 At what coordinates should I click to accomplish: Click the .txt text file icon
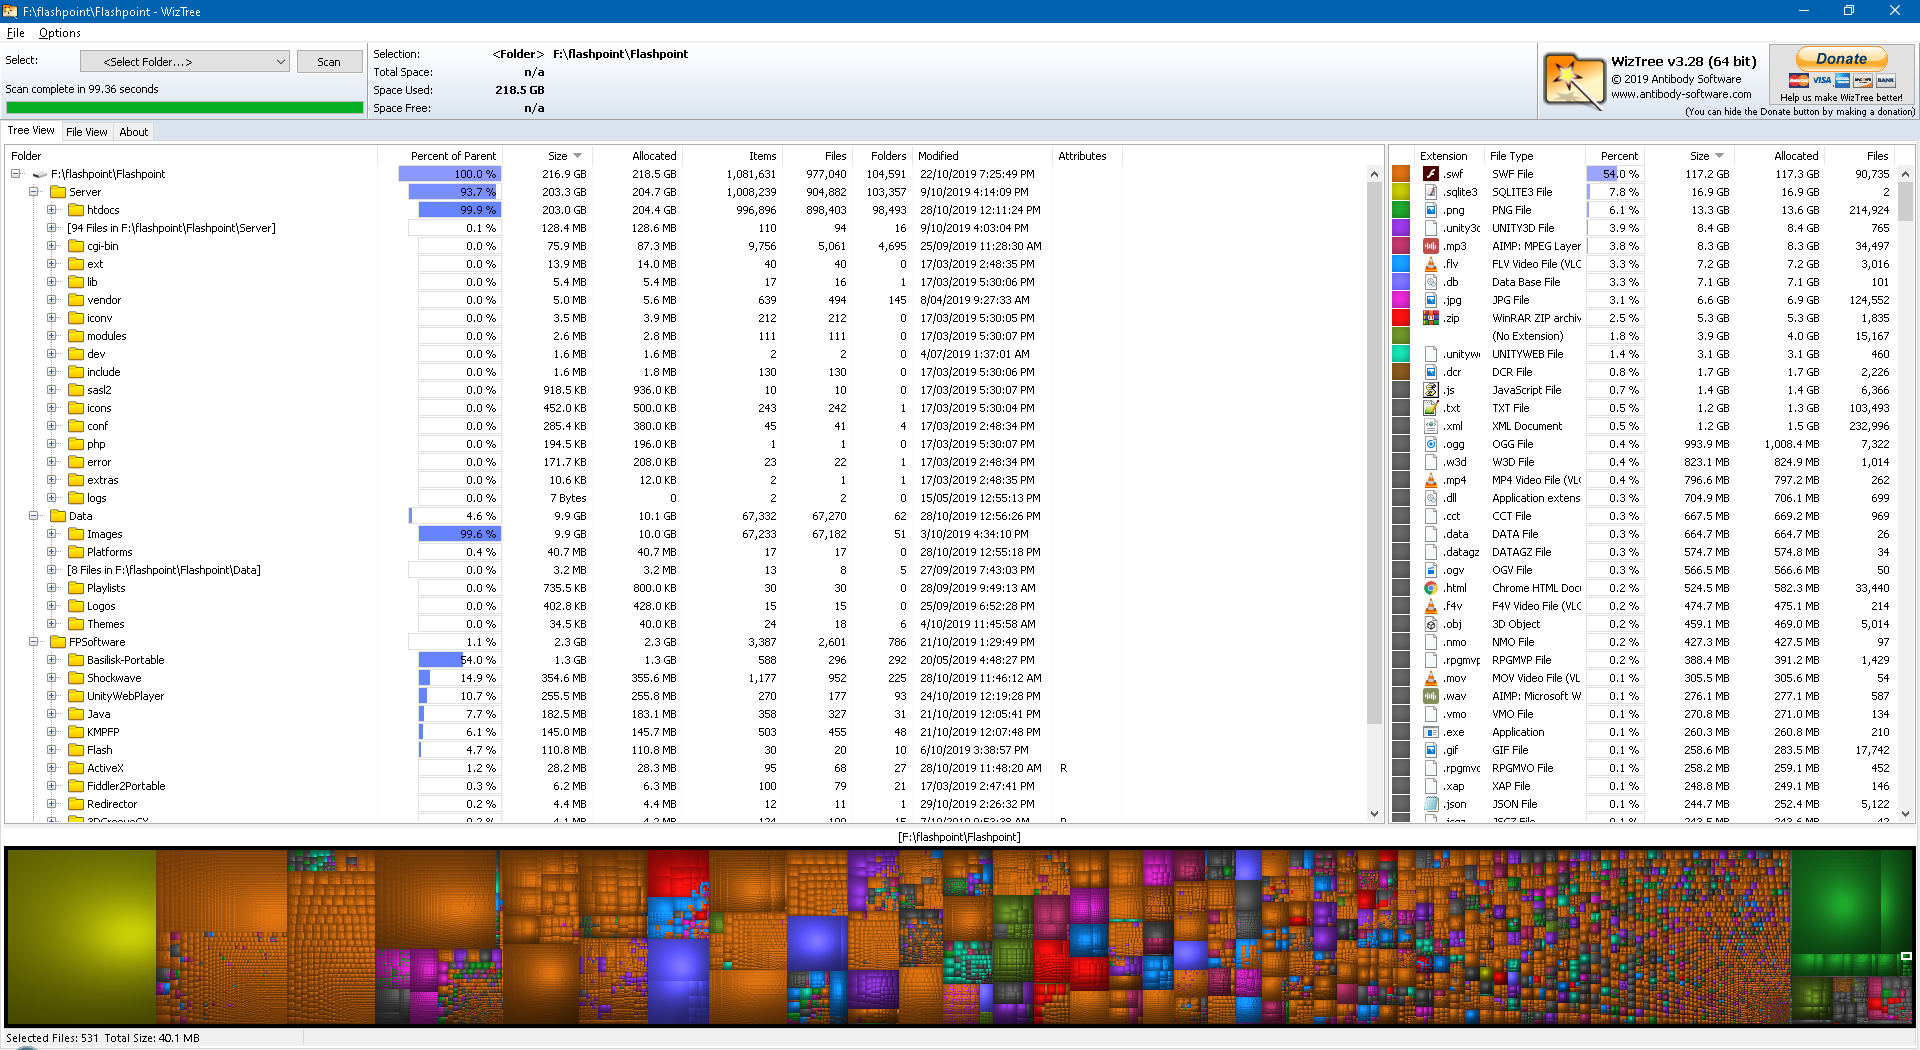[1431, 408]
